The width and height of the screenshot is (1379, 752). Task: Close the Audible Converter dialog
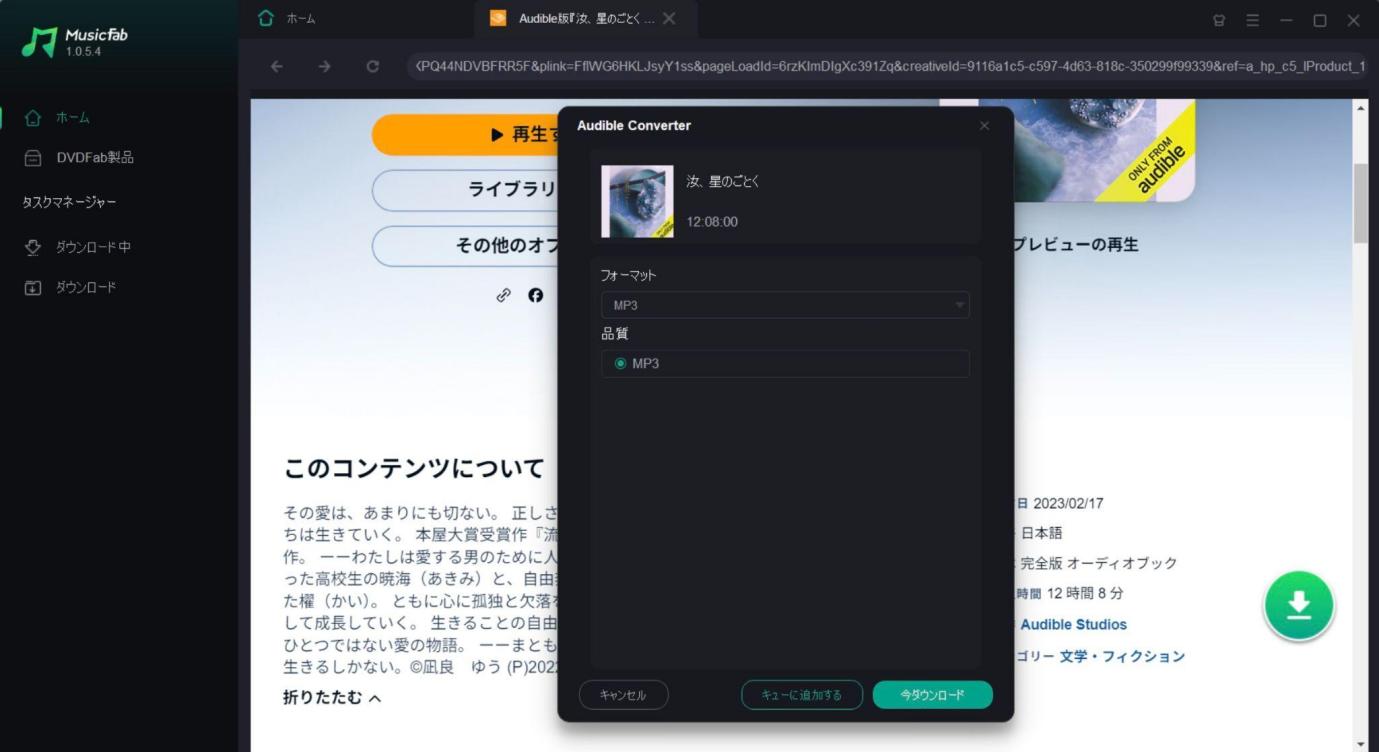(984, 125)
